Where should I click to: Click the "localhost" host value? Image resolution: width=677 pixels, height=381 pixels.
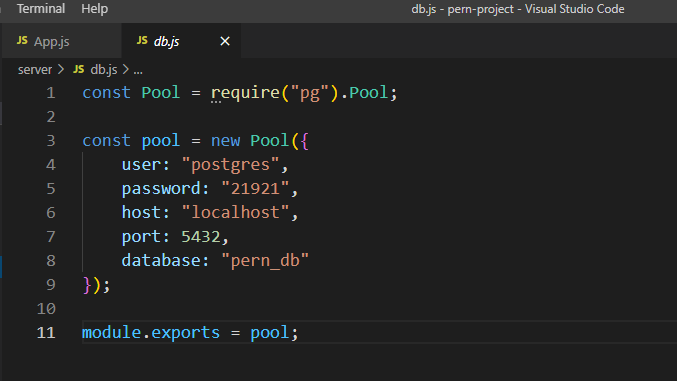point(235,213)
